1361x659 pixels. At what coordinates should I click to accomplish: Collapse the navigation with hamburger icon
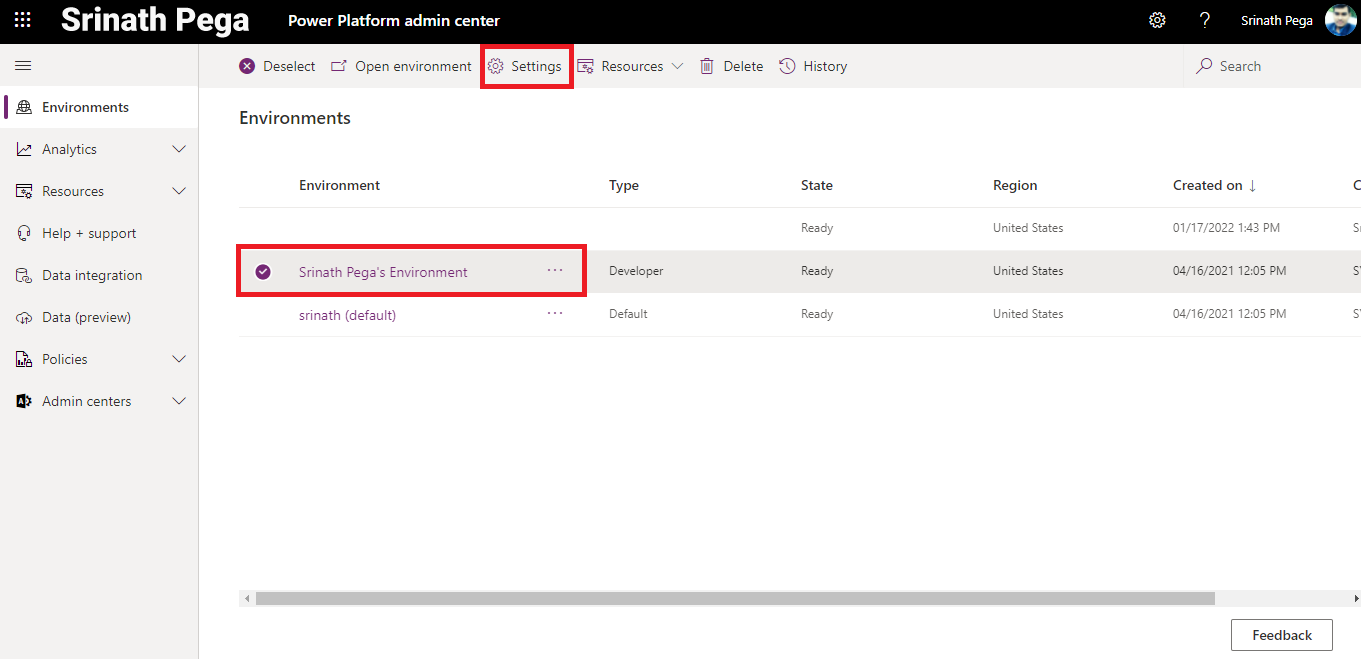23,66
